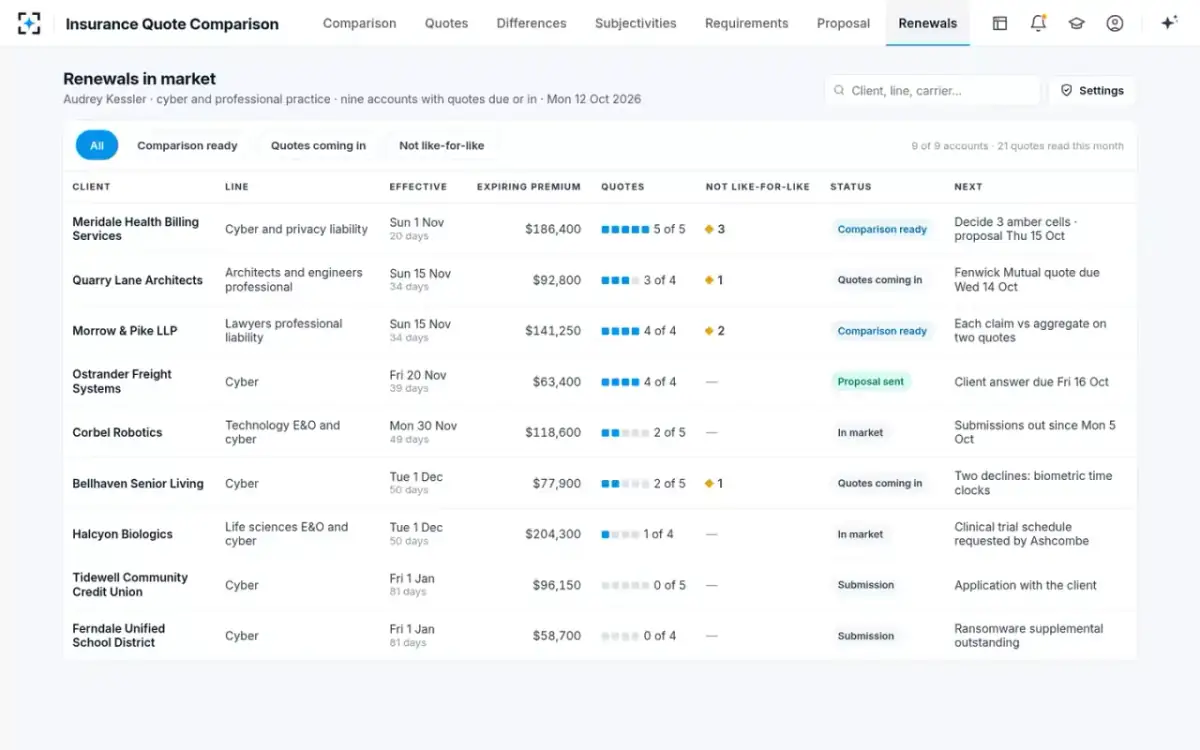Screen dimensions: 1200x750
Task: Open the notifications bell
Action: pos(1038,23)
